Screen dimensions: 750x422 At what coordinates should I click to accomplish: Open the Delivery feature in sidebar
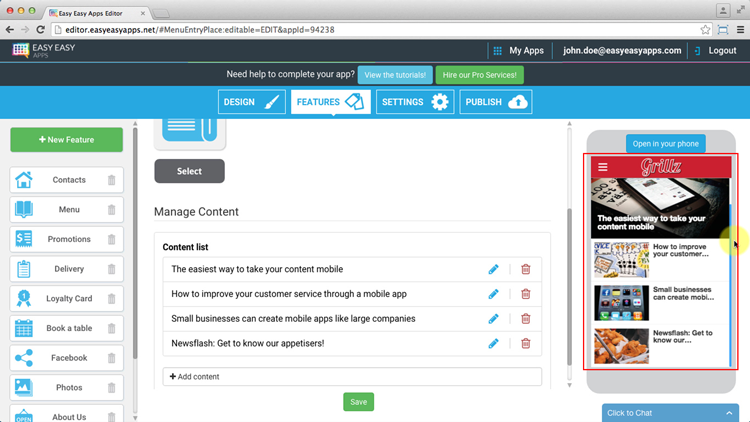point(66,269)
